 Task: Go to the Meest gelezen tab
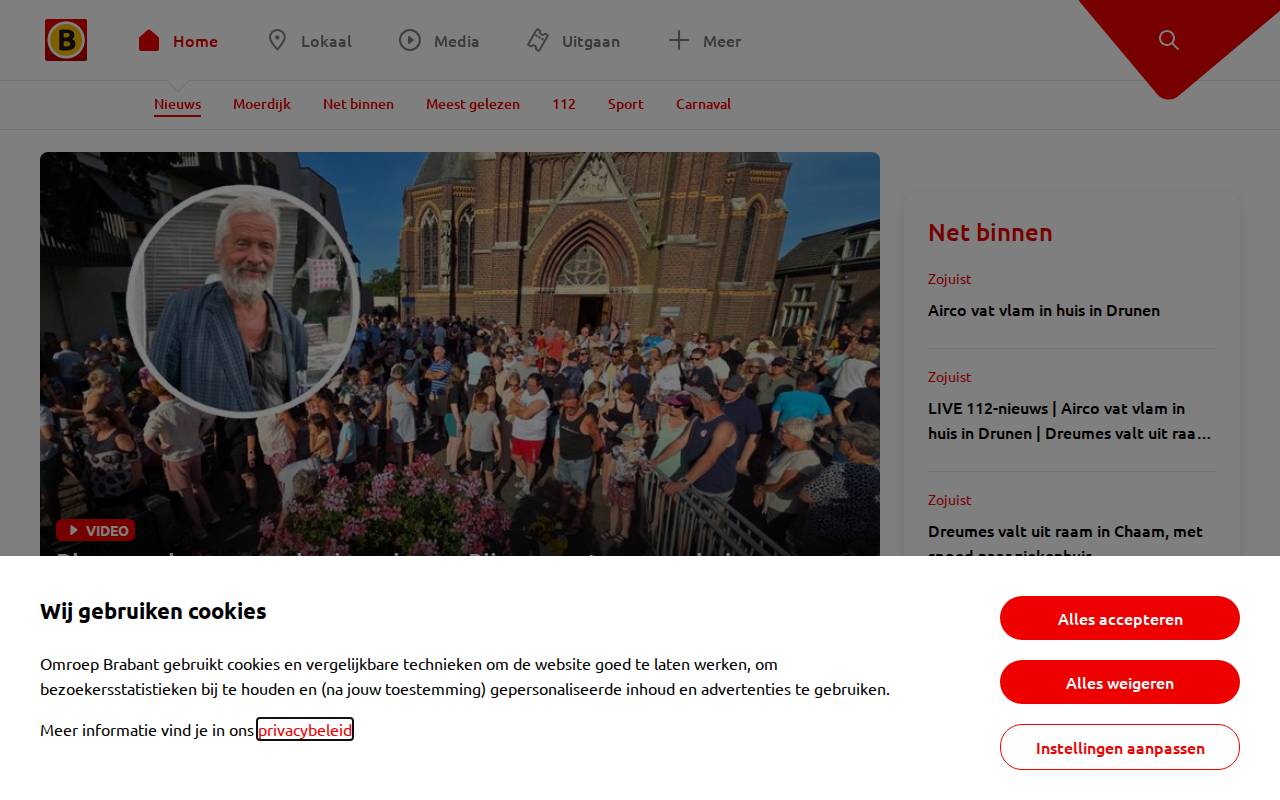point(473,104)
